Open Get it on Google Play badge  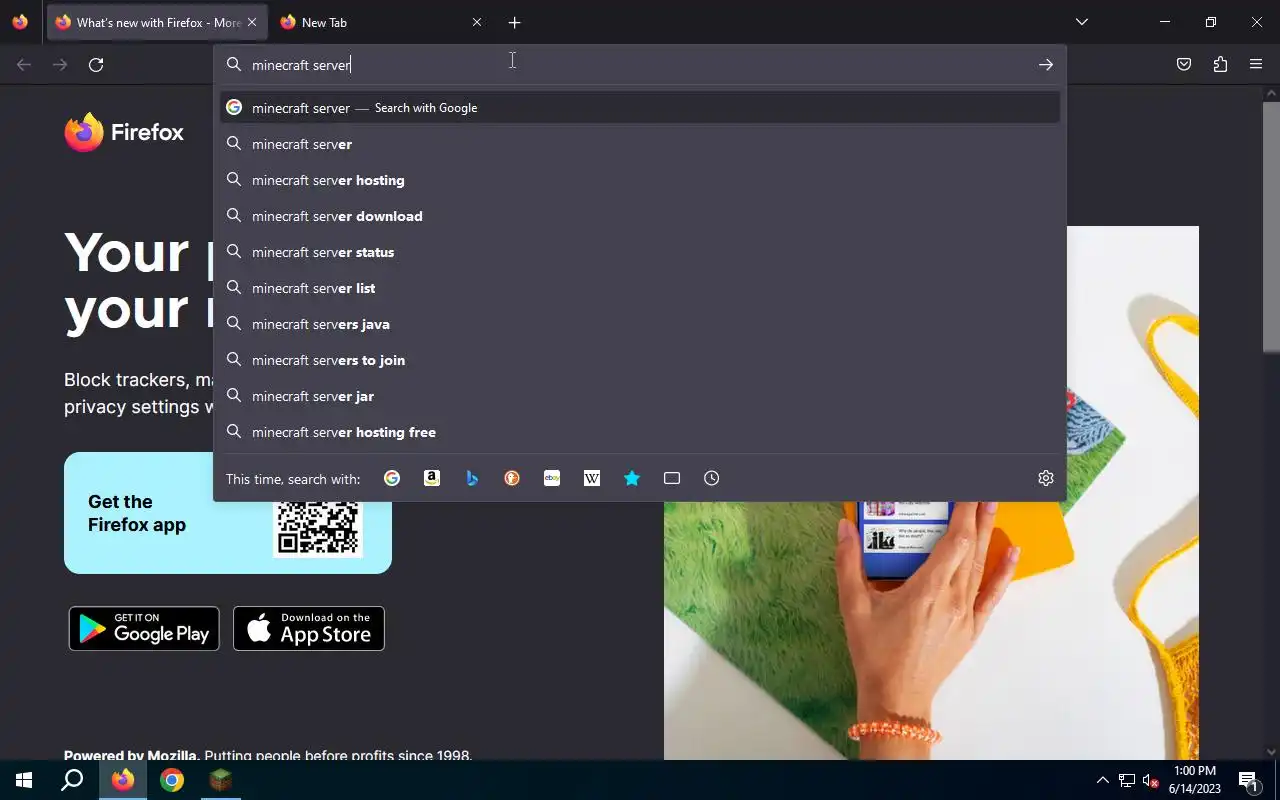coord(144,629)
